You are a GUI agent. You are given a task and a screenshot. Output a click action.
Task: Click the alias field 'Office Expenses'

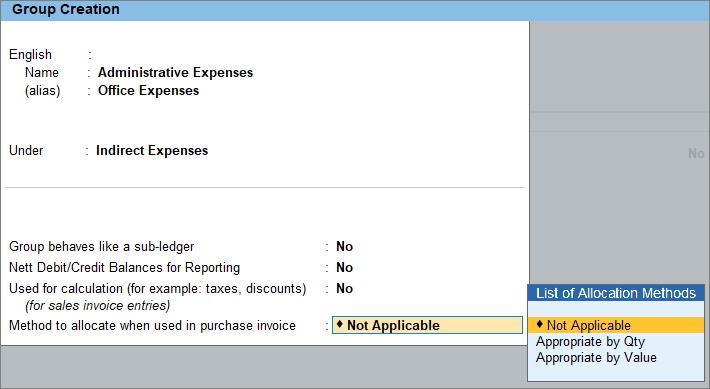[149, 91]
